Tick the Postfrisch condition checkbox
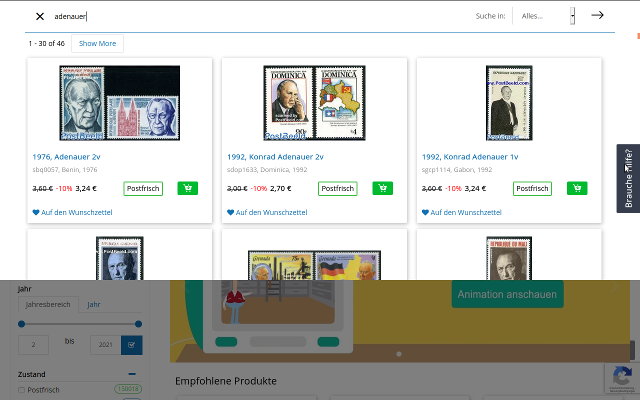This screenshot has height=400, width=640. [22, 390]
